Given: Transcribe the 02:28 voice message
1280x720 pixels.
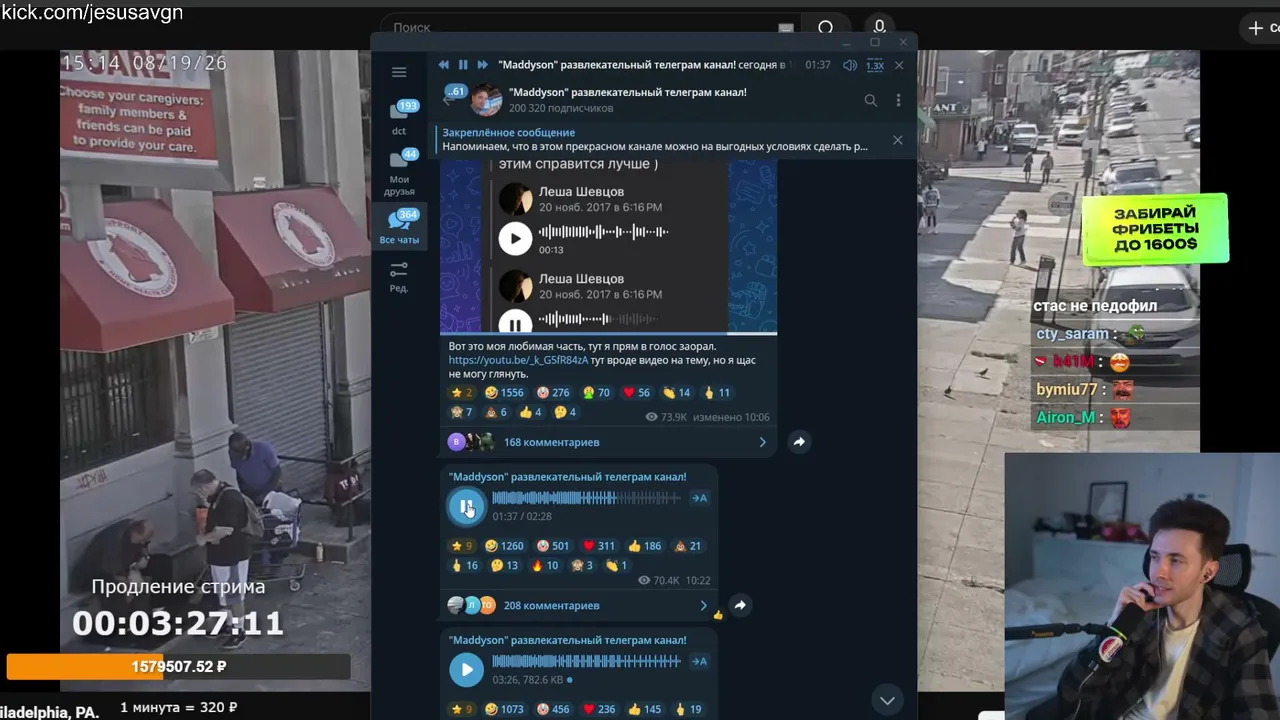Looking at the screenshot, I should (699, 498).
